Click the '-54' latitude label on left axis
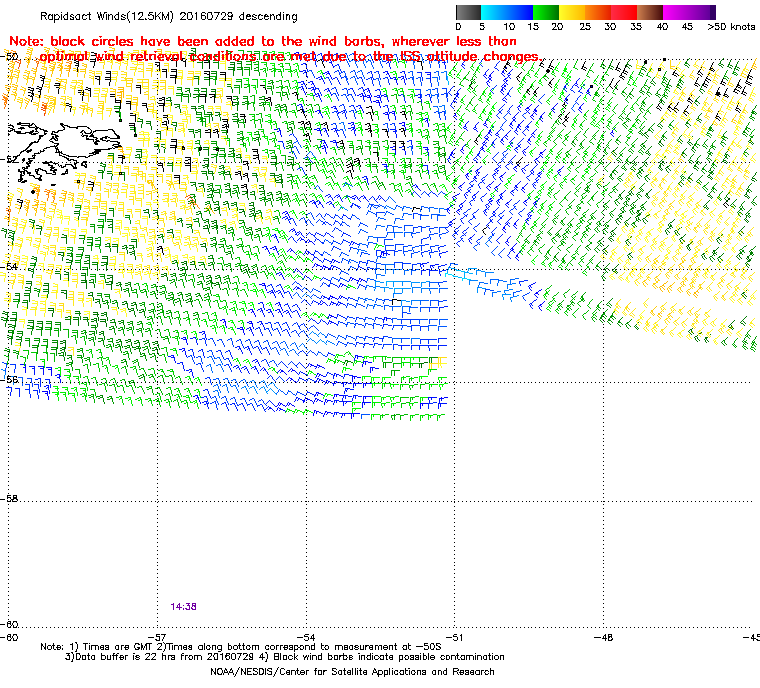Screen dimensions: 760x688 pos(11,267)
